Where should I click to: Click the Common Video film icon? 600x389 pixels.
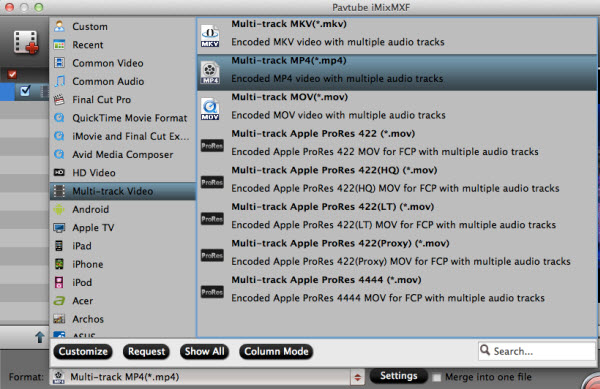pos(59,63)
